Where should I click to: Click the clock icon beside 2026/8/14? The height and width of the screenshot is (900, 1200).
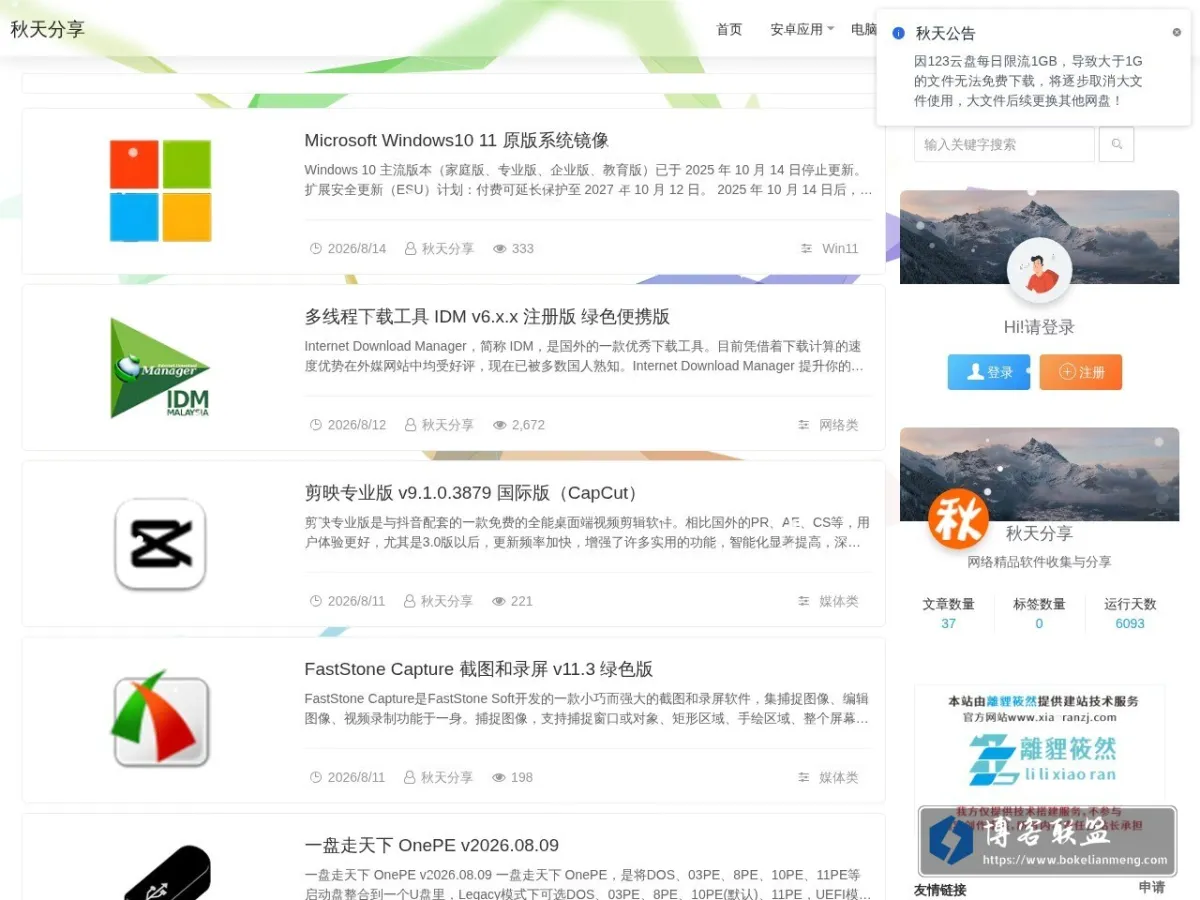pos(316,249)
